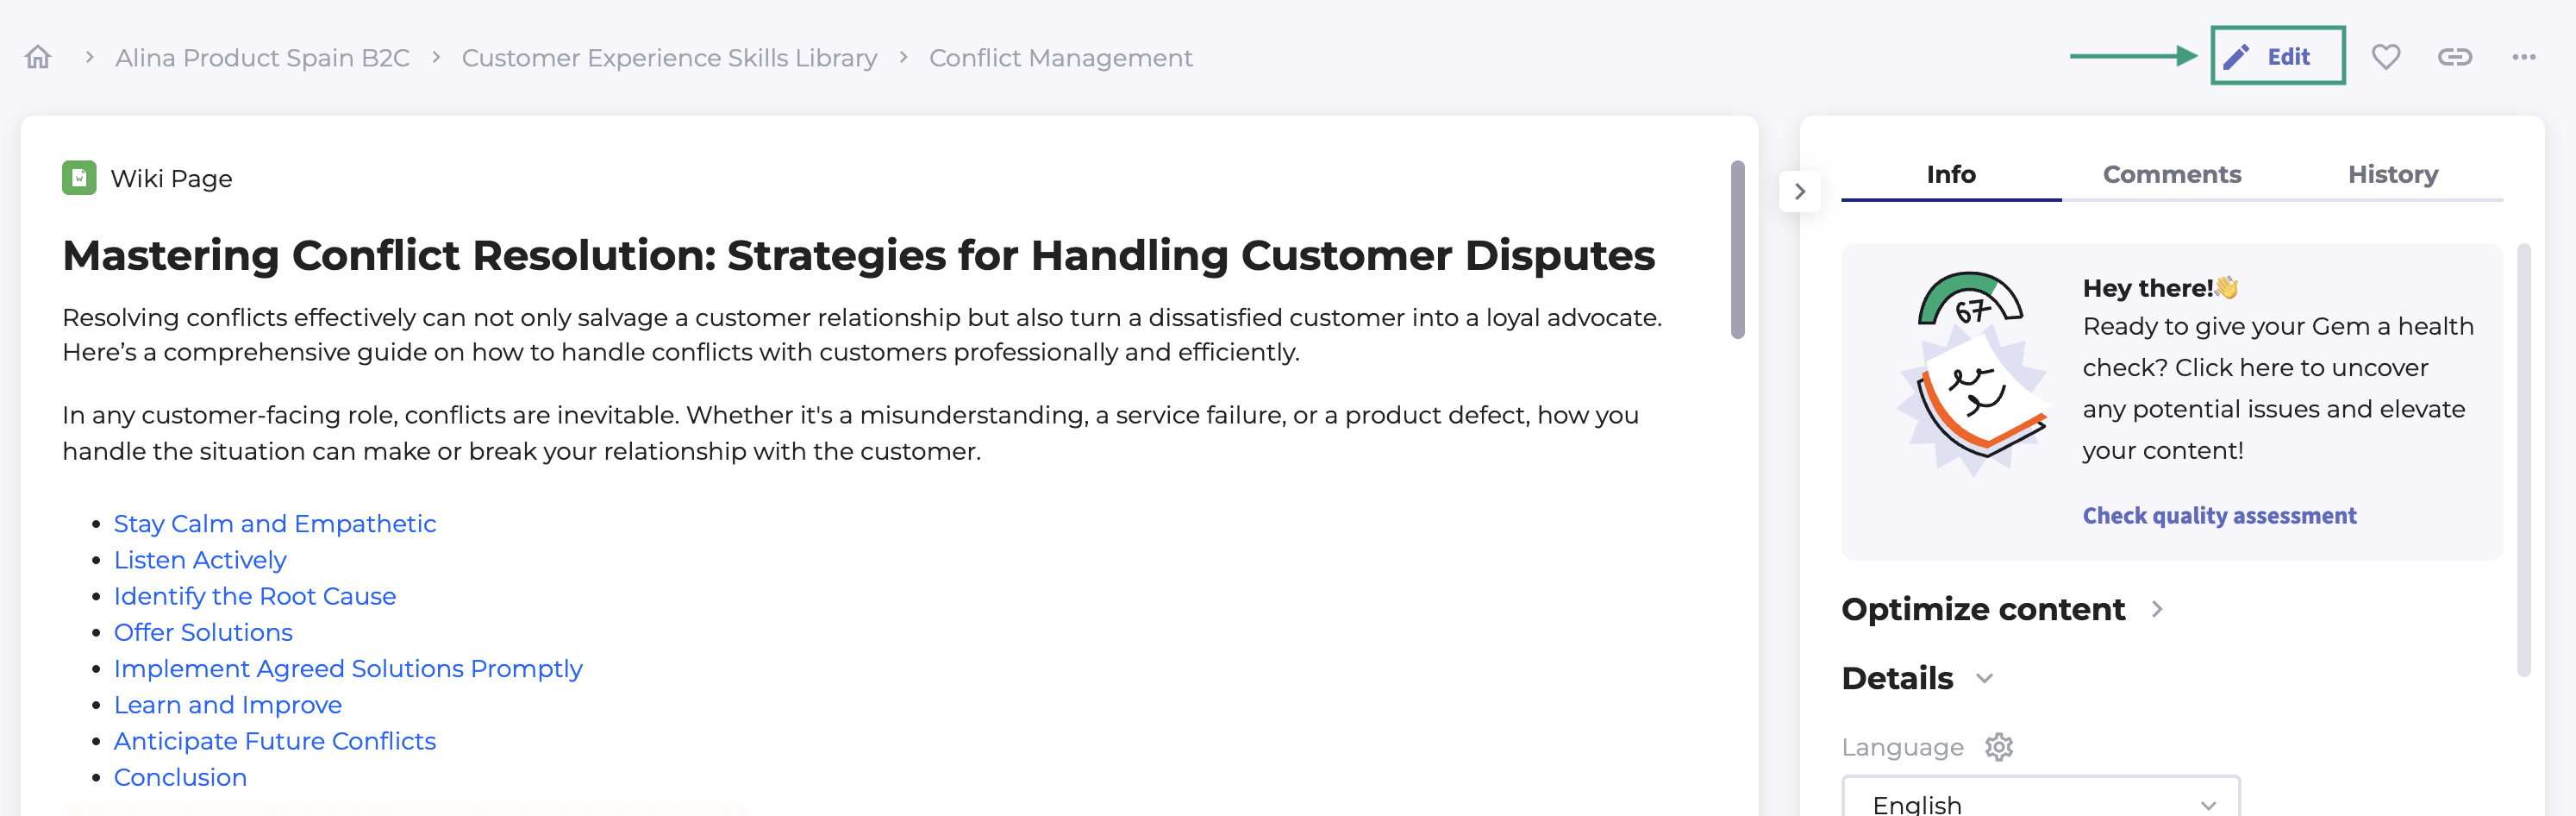The width and height of the screenshot is (2576, 816).
Task: Go to Identify the Root Cause section
Action: coord(255,596)
